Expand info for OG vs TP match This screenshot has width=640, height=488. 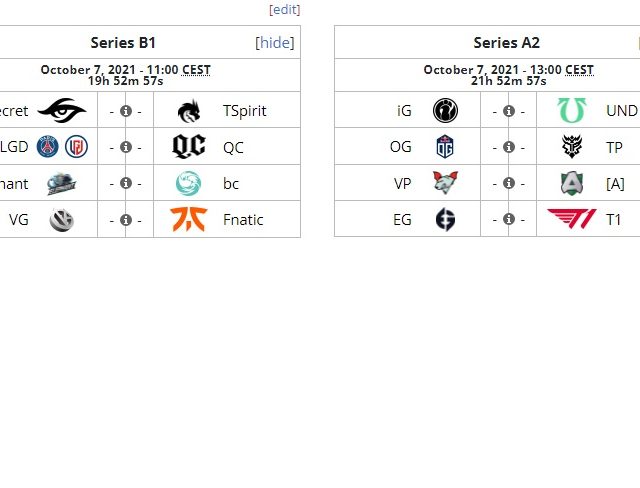[508, 148]
